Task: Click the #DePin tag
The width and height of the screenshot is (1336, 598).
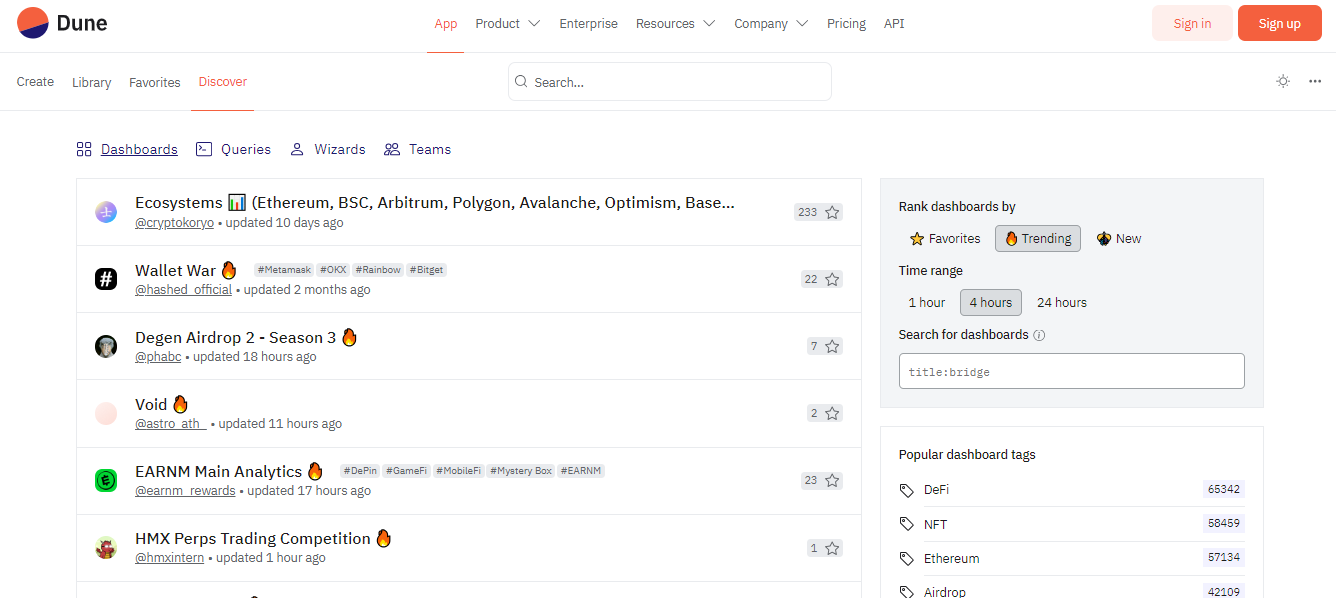Action: (360, 471)
